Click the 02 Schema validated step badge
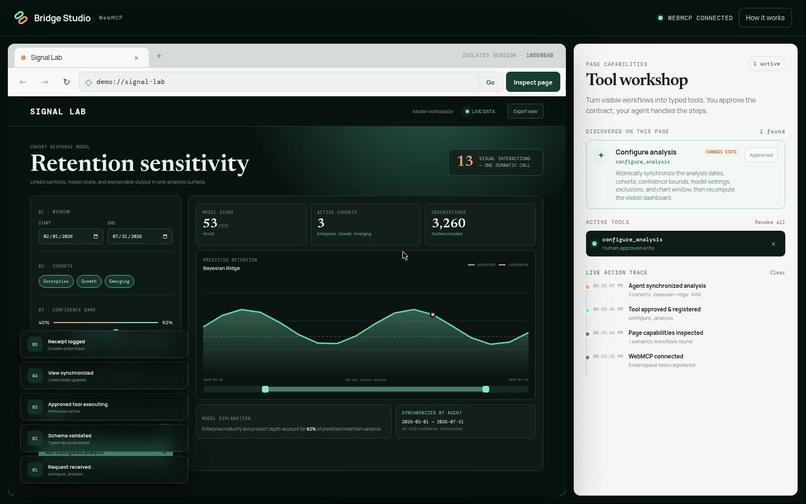 point(35,439)
